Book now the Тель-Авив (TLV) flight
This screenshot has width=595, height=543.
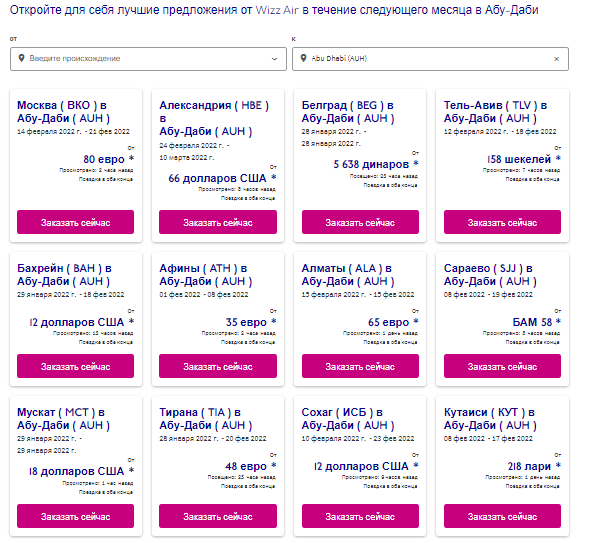click(502, 222)
